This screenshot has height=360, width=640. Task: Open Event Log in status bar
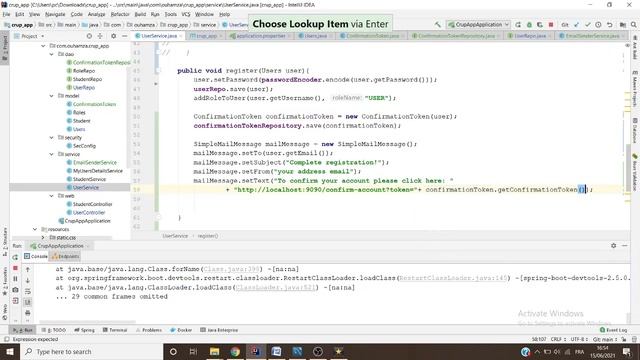pos(613,330)
